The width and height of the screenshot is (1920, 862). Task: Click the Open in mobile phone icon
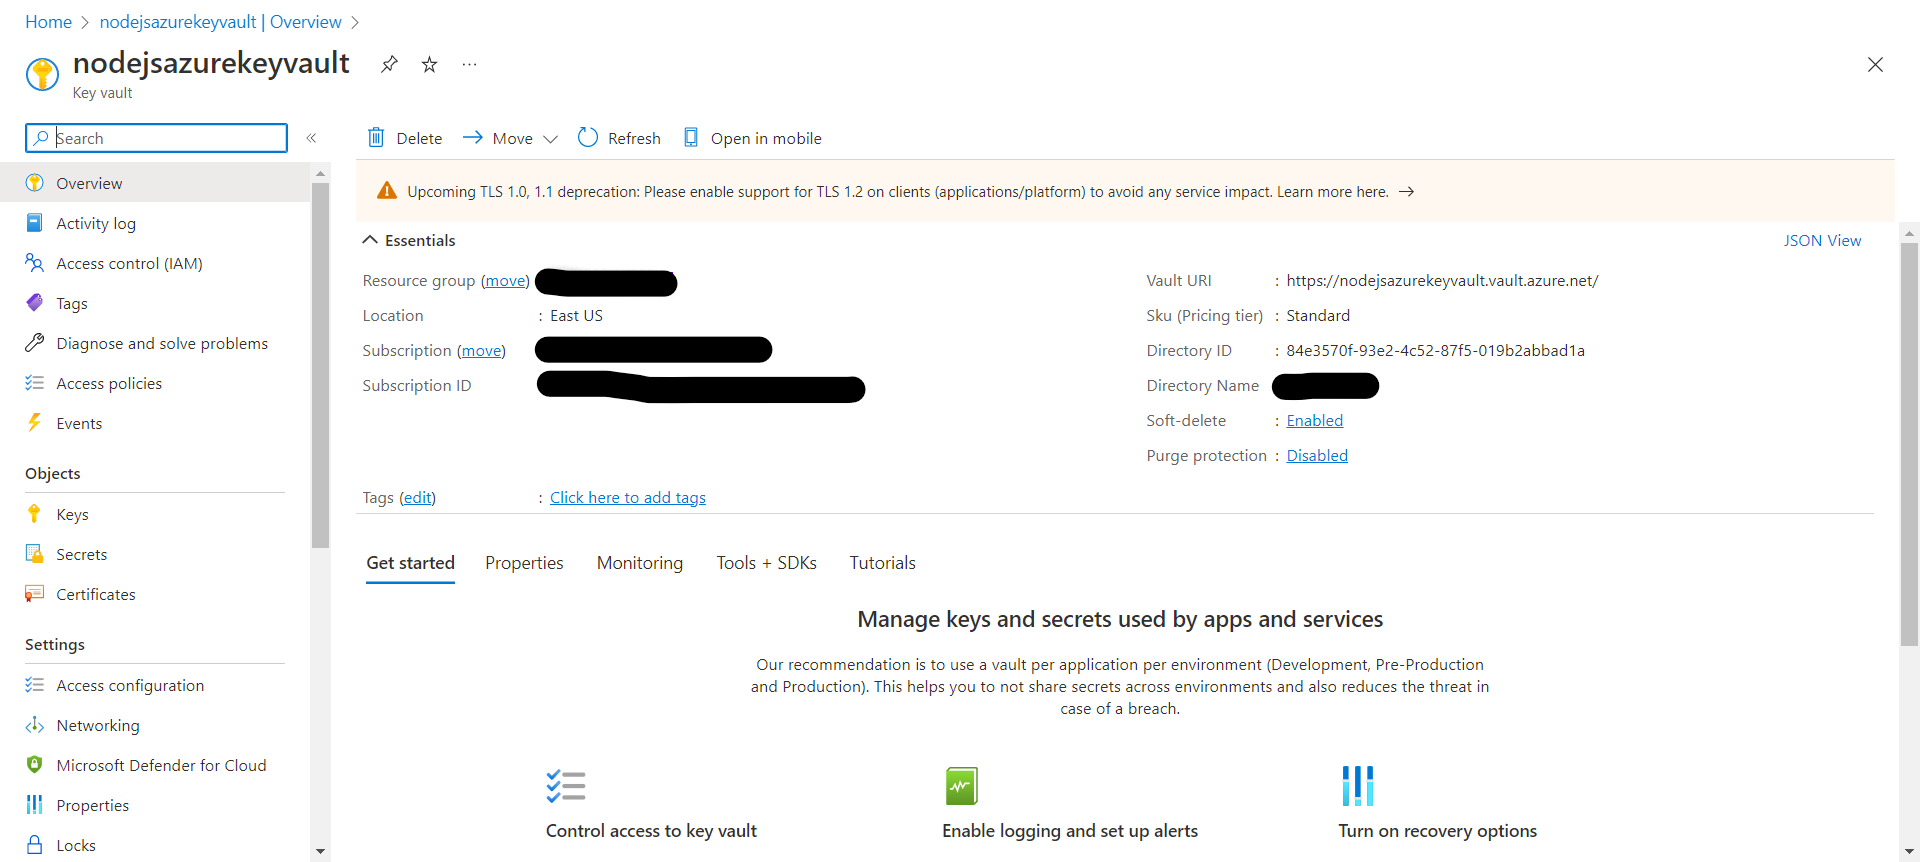pos(691,137)
